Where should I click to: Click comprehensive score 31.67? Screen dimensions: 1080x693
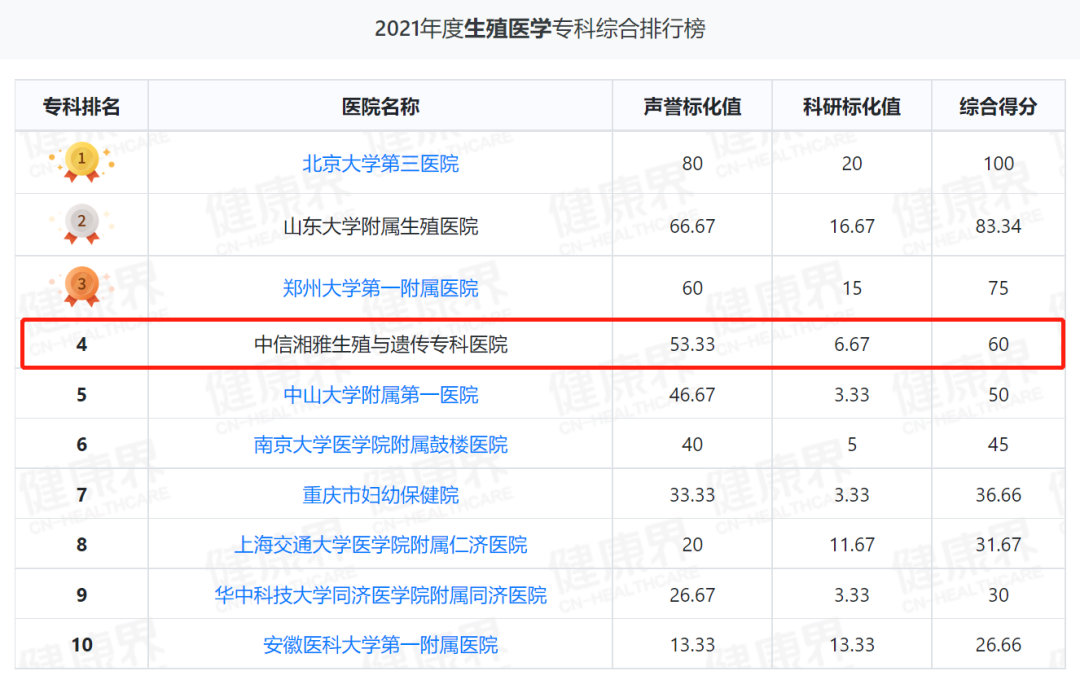coord(998,544)
